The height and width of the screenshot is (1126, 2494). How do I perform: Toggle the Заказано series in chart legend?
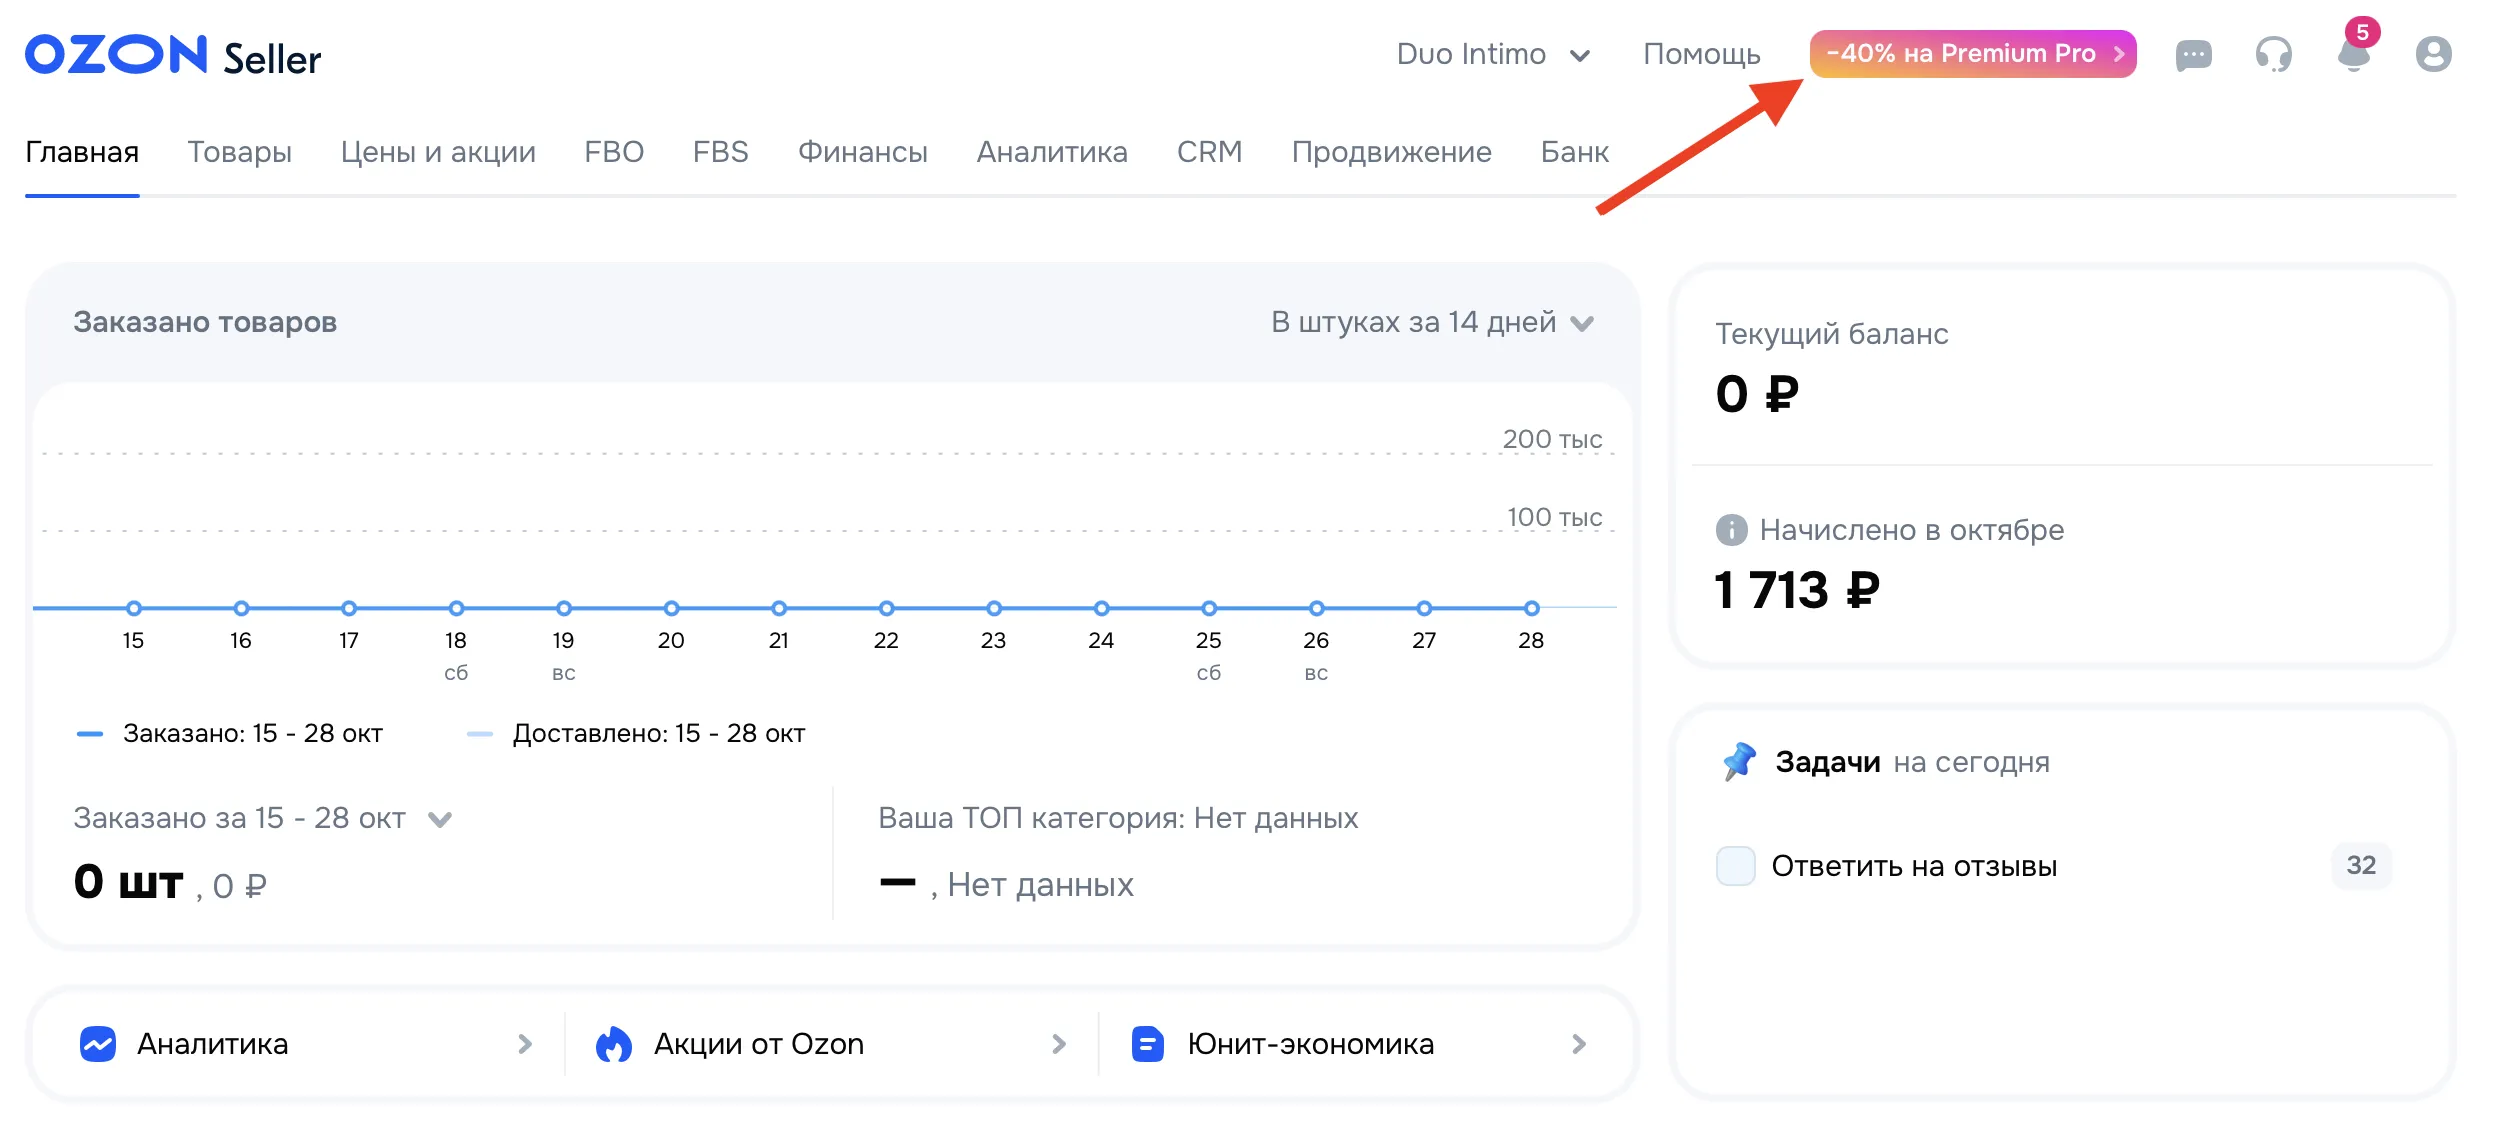(x=230, y=734)
